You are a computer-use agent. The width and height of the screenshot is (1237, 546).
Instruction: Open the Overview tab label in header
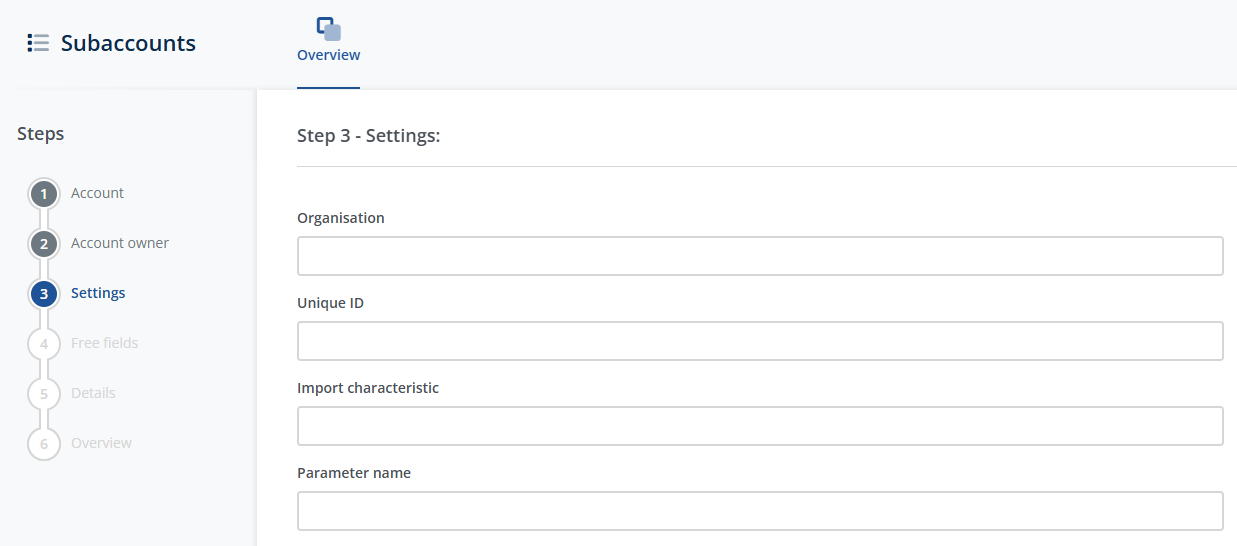pyautogui.click(x=328, y=55)
